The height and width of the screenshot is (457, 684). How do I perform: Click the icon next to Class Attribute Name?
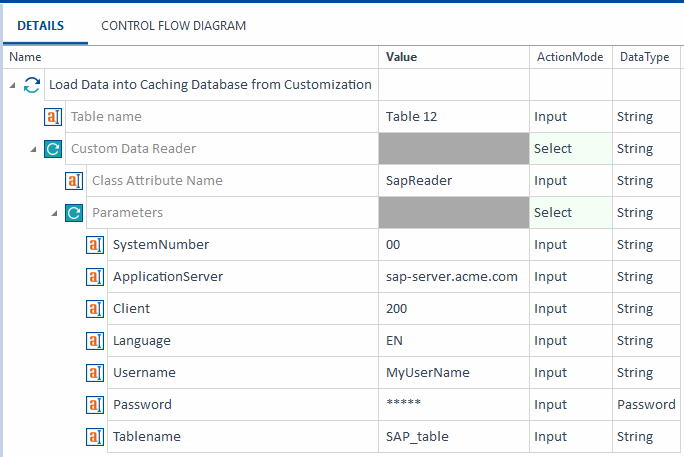click(x=74, y=181)
